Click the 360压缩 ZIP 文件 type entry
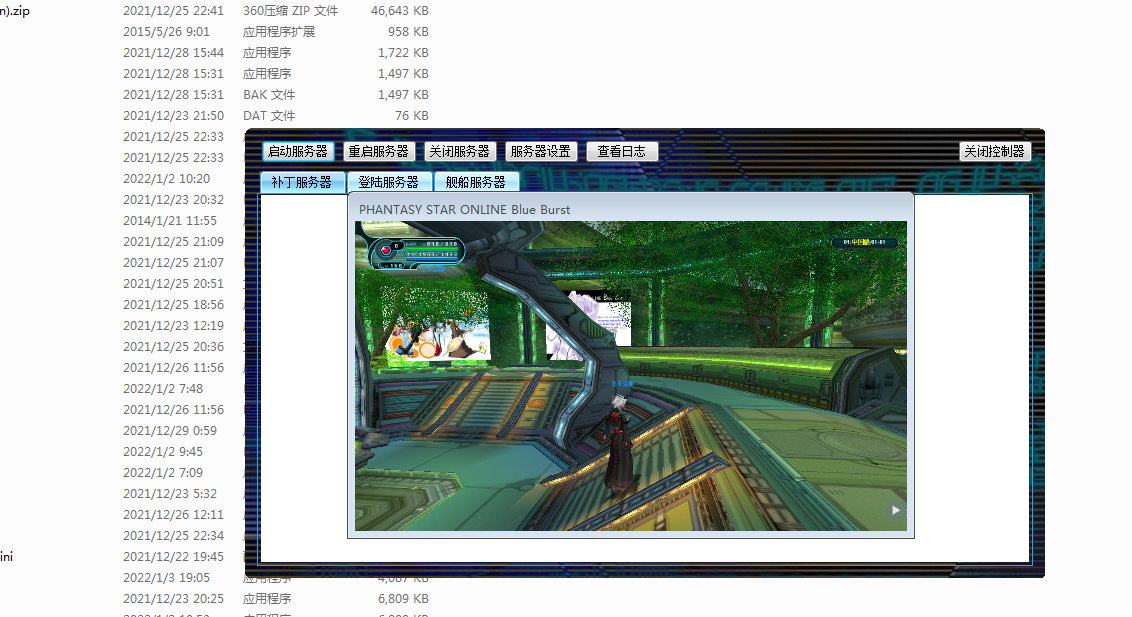 coord(290,11)
